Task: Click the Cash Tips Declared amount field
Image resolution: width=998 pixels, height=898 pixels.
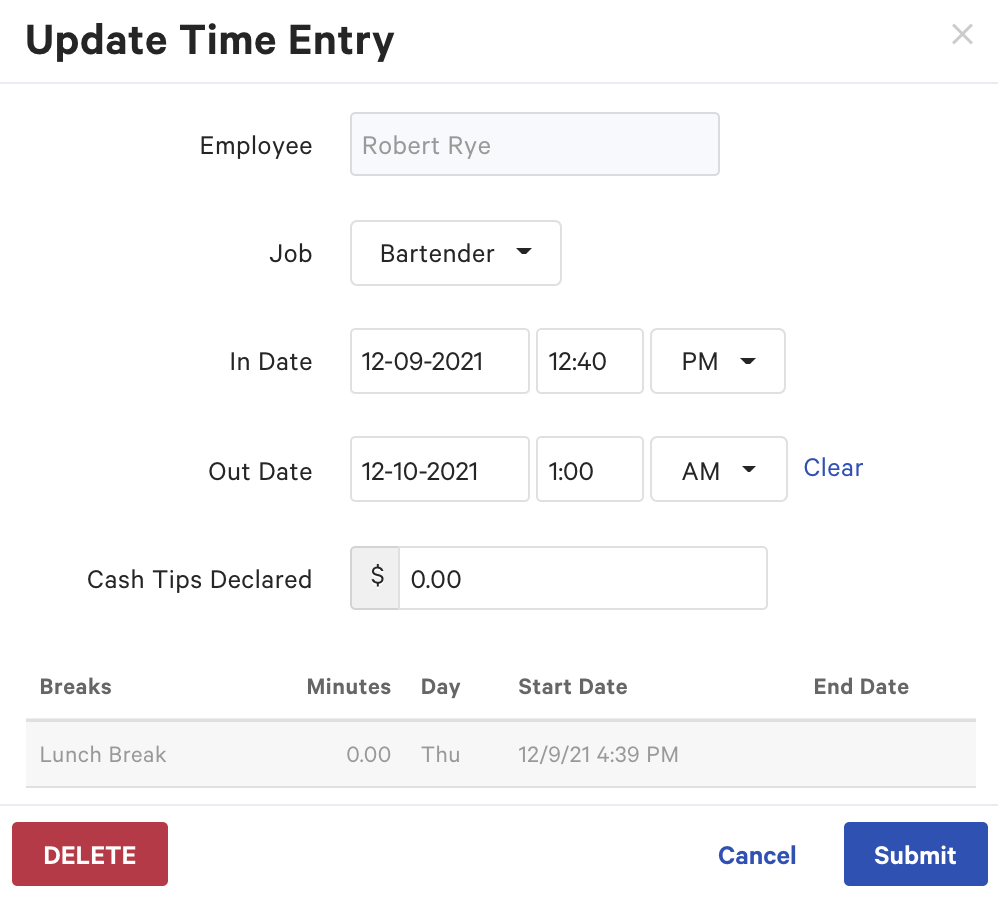Action: coord(582,578)
